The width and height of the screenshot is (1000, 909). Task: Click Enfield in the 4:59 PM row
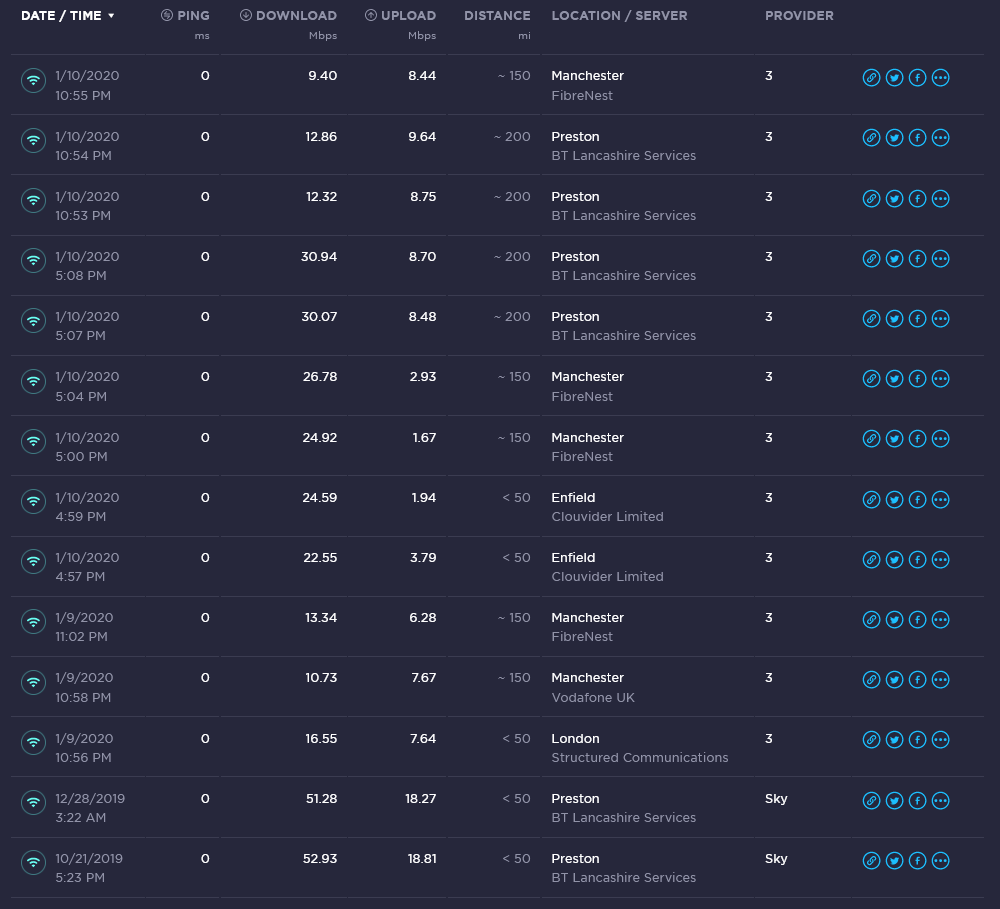573,498
